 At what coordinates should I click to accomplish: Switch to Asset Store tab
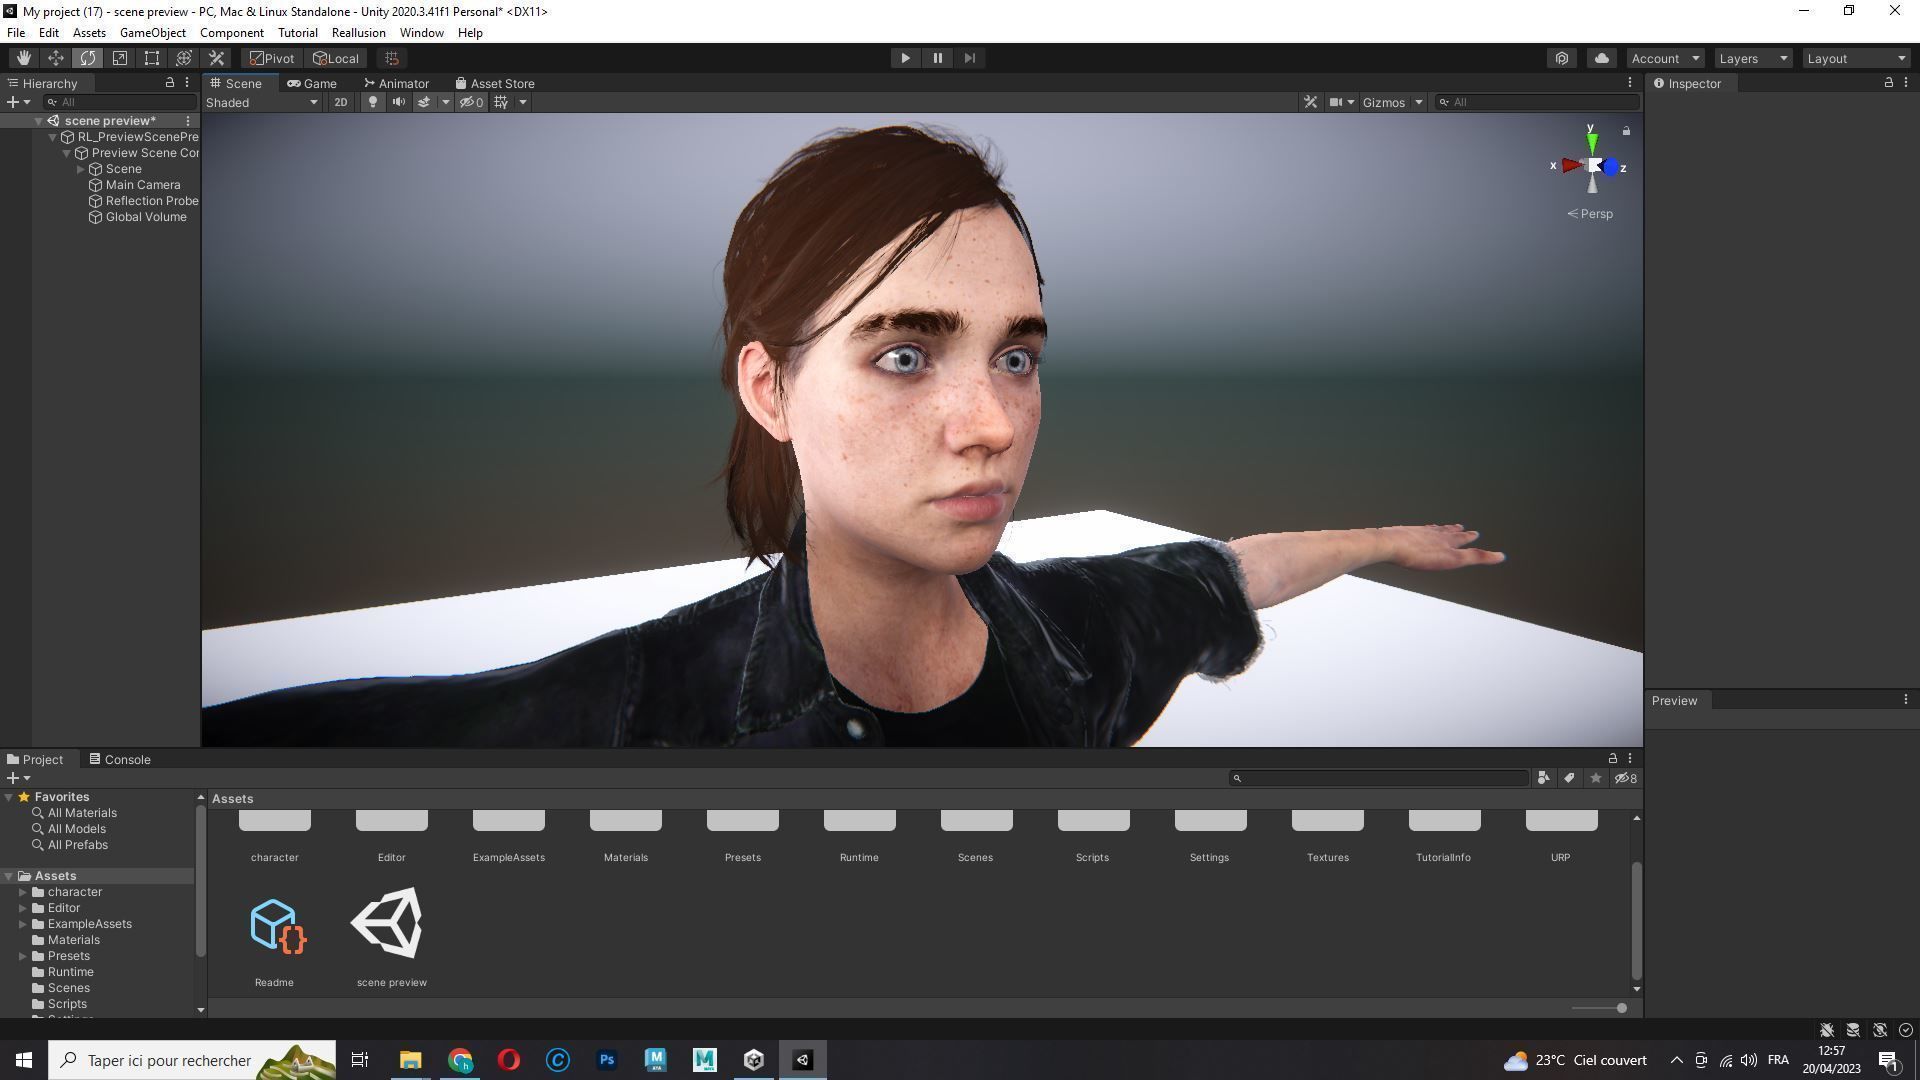point(495,83)
